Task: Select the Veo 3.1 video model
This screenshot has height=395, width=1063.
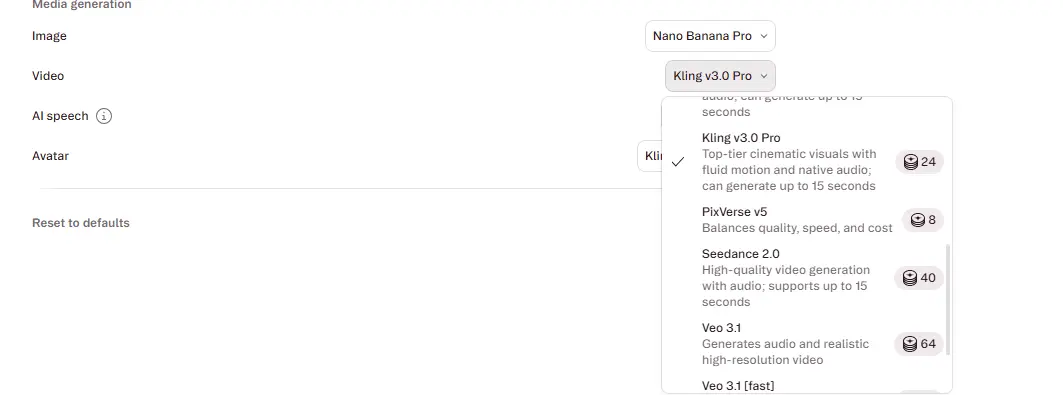Action: pyautogui.click(x=807, y=344)
